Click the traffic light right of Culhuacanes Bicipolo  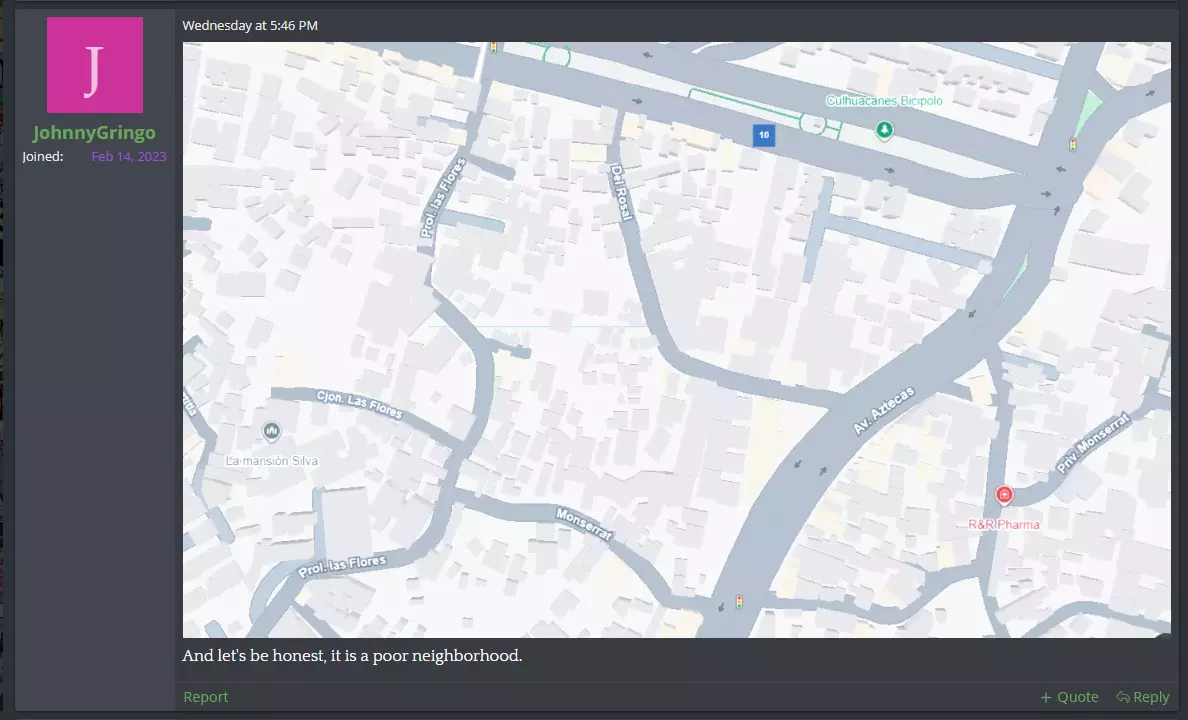pyautogui.click(x=1072, y=144)
